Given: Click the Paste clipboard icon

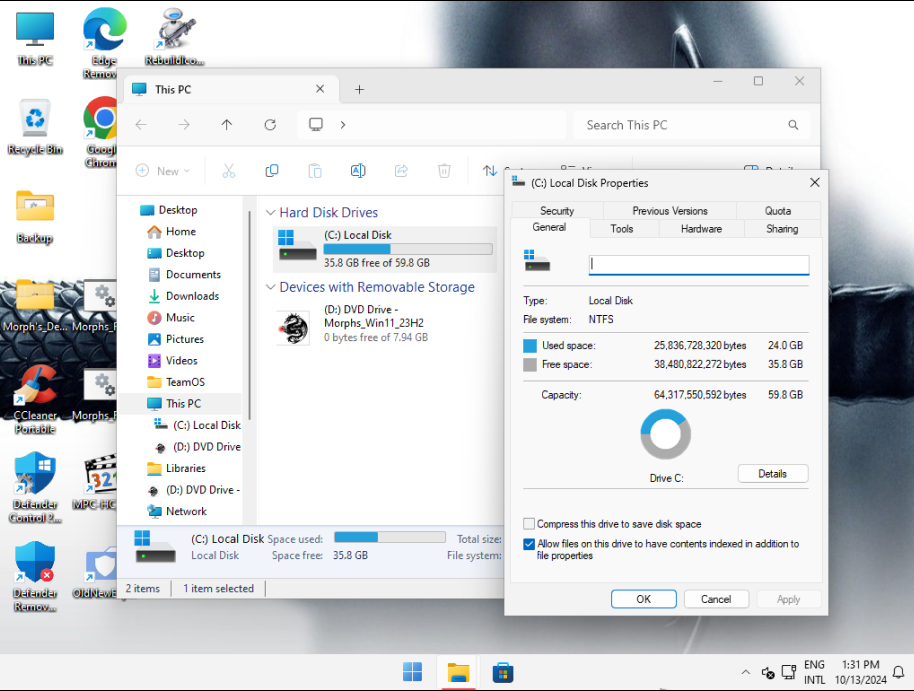Looking at the screenshot, I should (x=315, y=171).
